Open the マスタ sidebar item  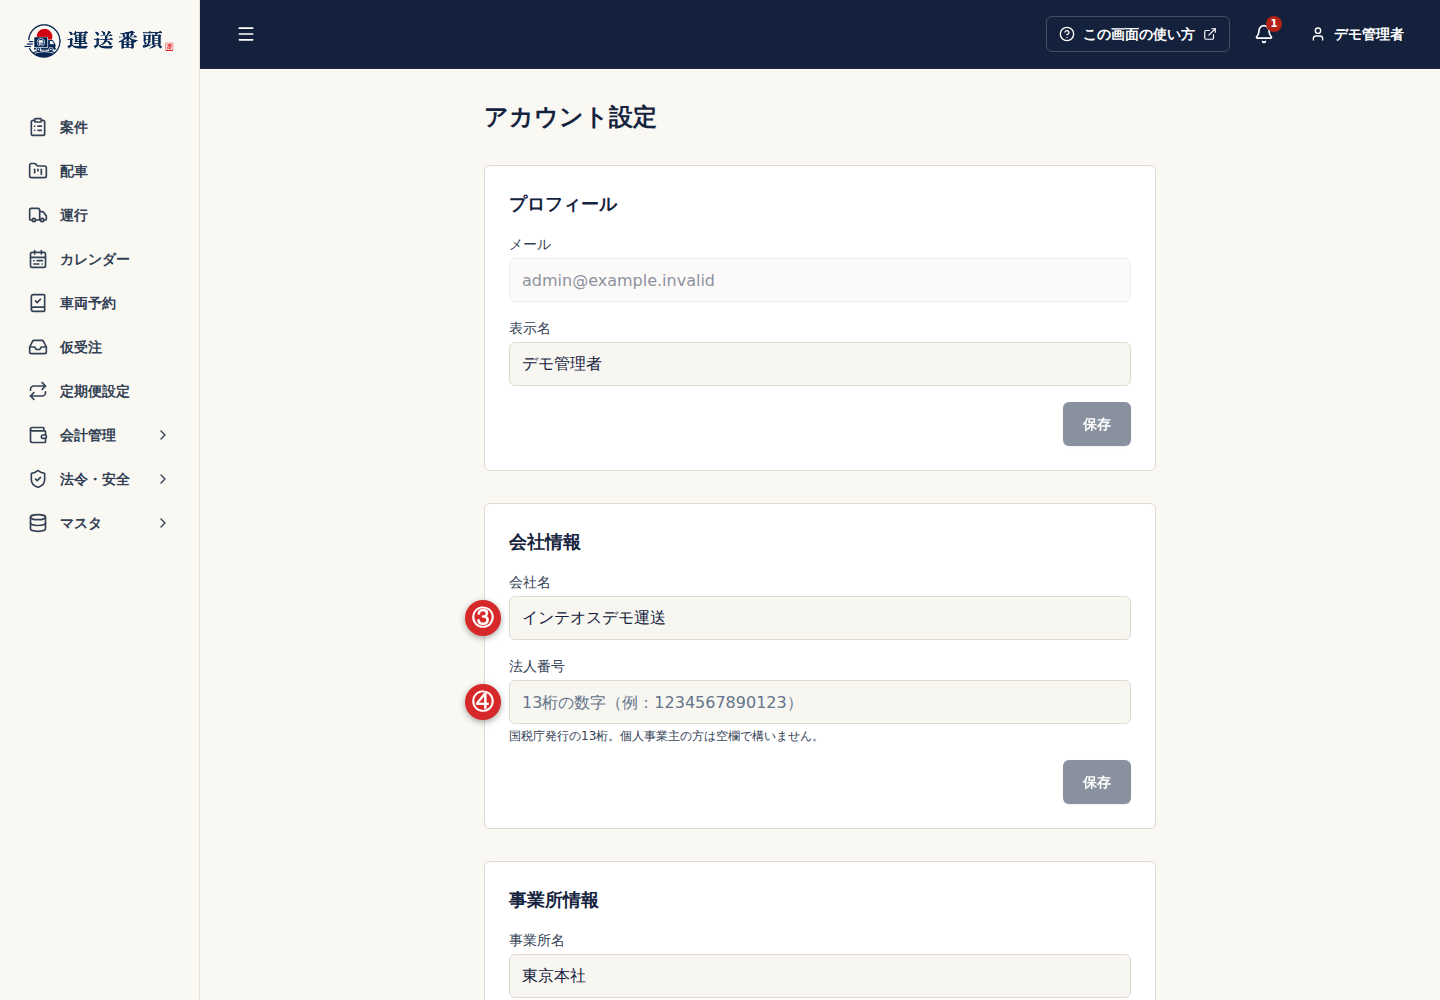coord(99,523)
